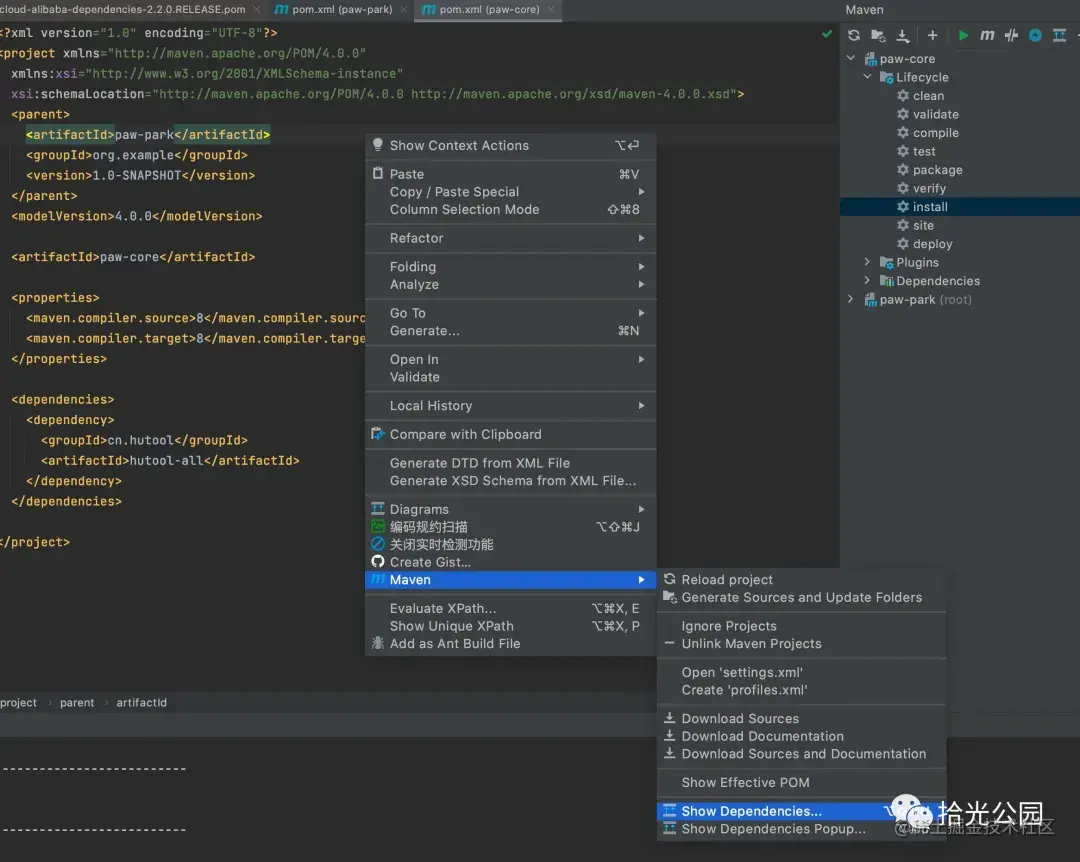Click Generate Sources and Update Folders toolbar icon
The width and height of the screenshot is (1080, 862).
click(878, 35)
